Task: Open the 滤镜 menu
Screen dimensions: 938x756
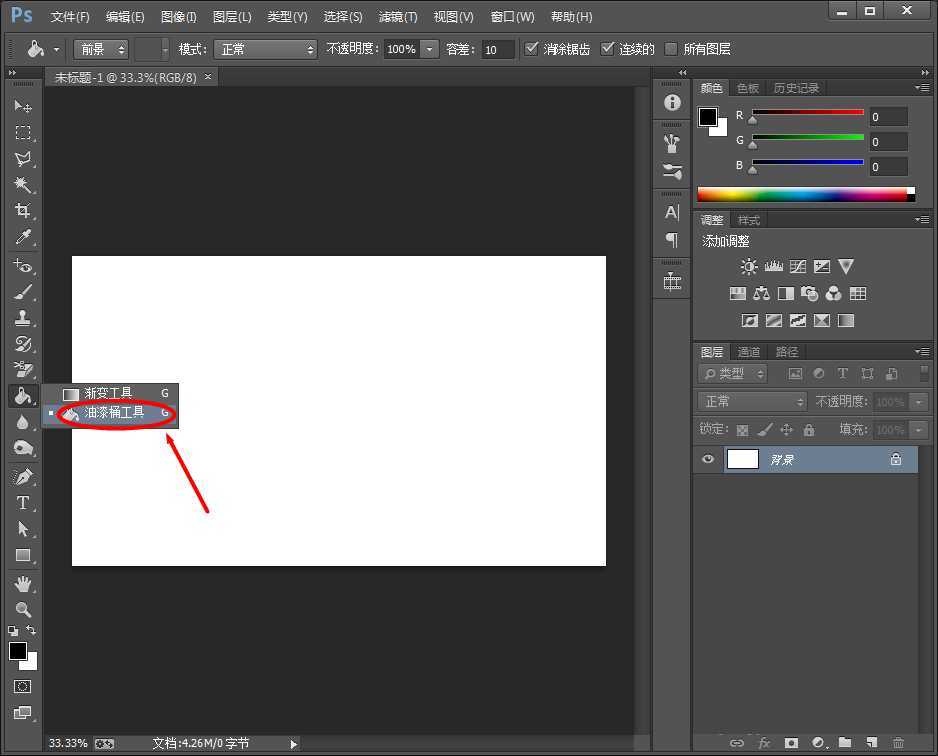Action: click(x=396, y=16)
